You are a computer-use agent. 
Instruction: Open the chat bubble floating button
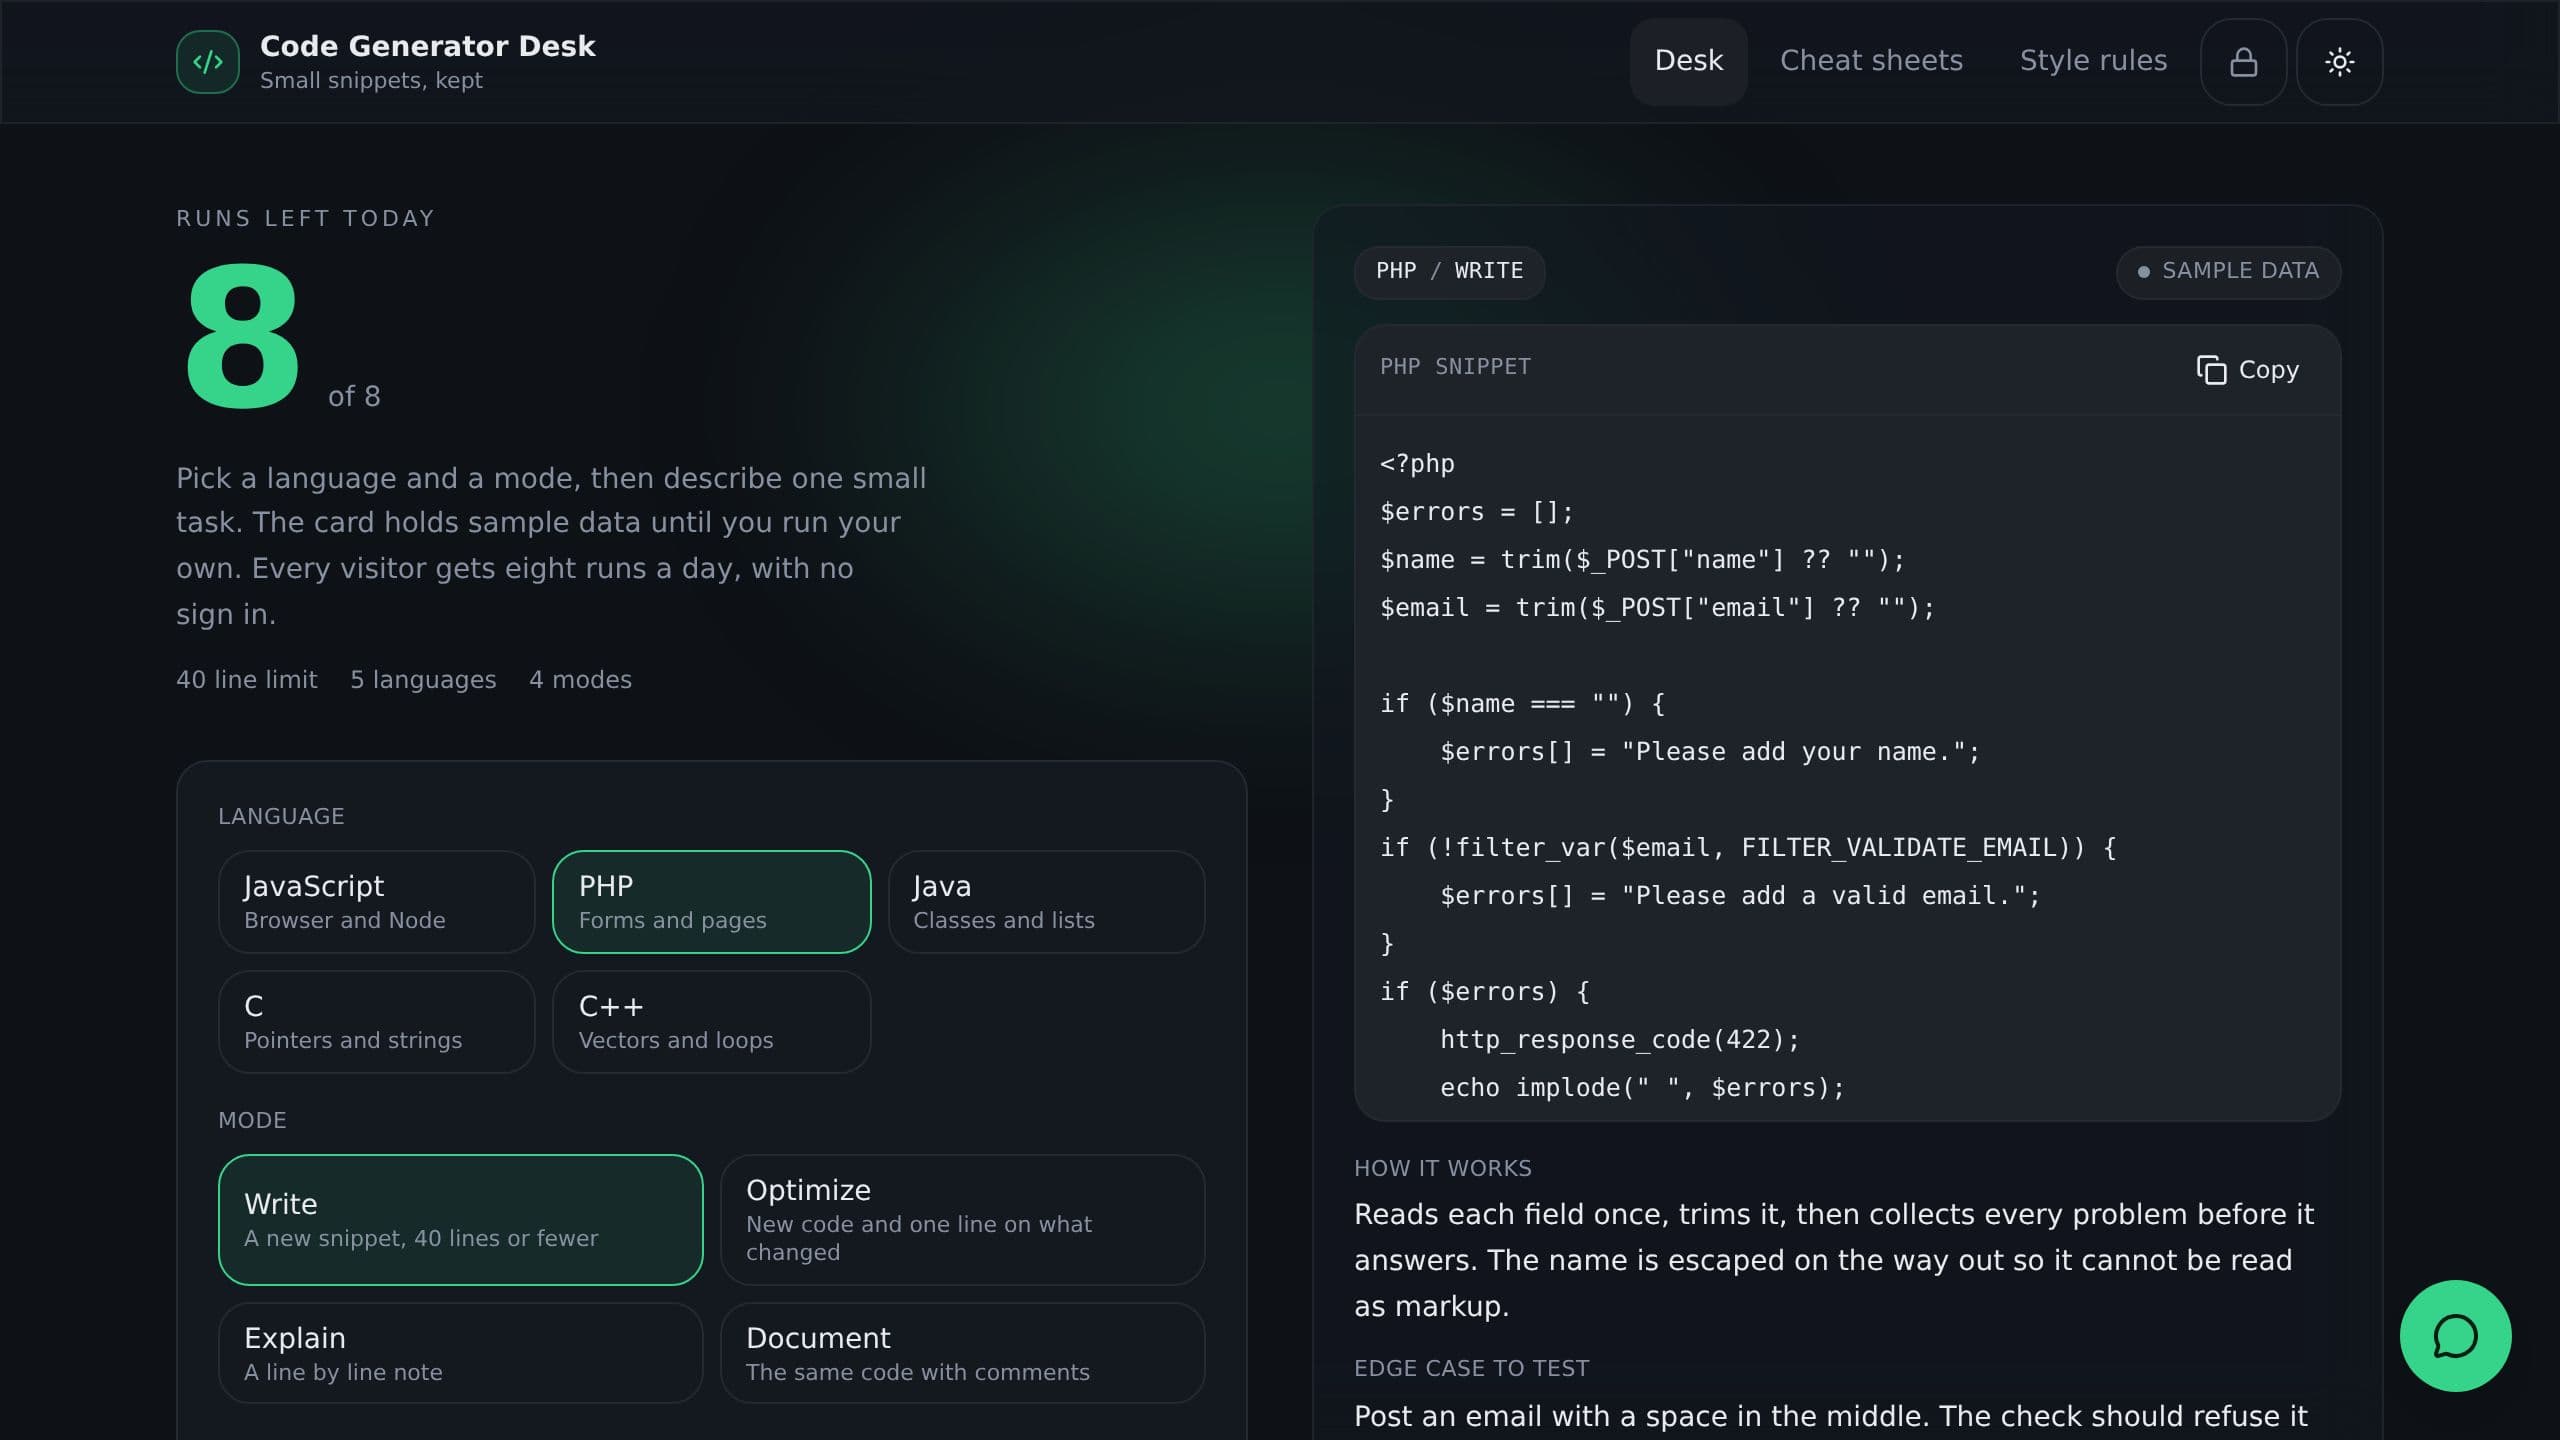coord(2455,1336)
